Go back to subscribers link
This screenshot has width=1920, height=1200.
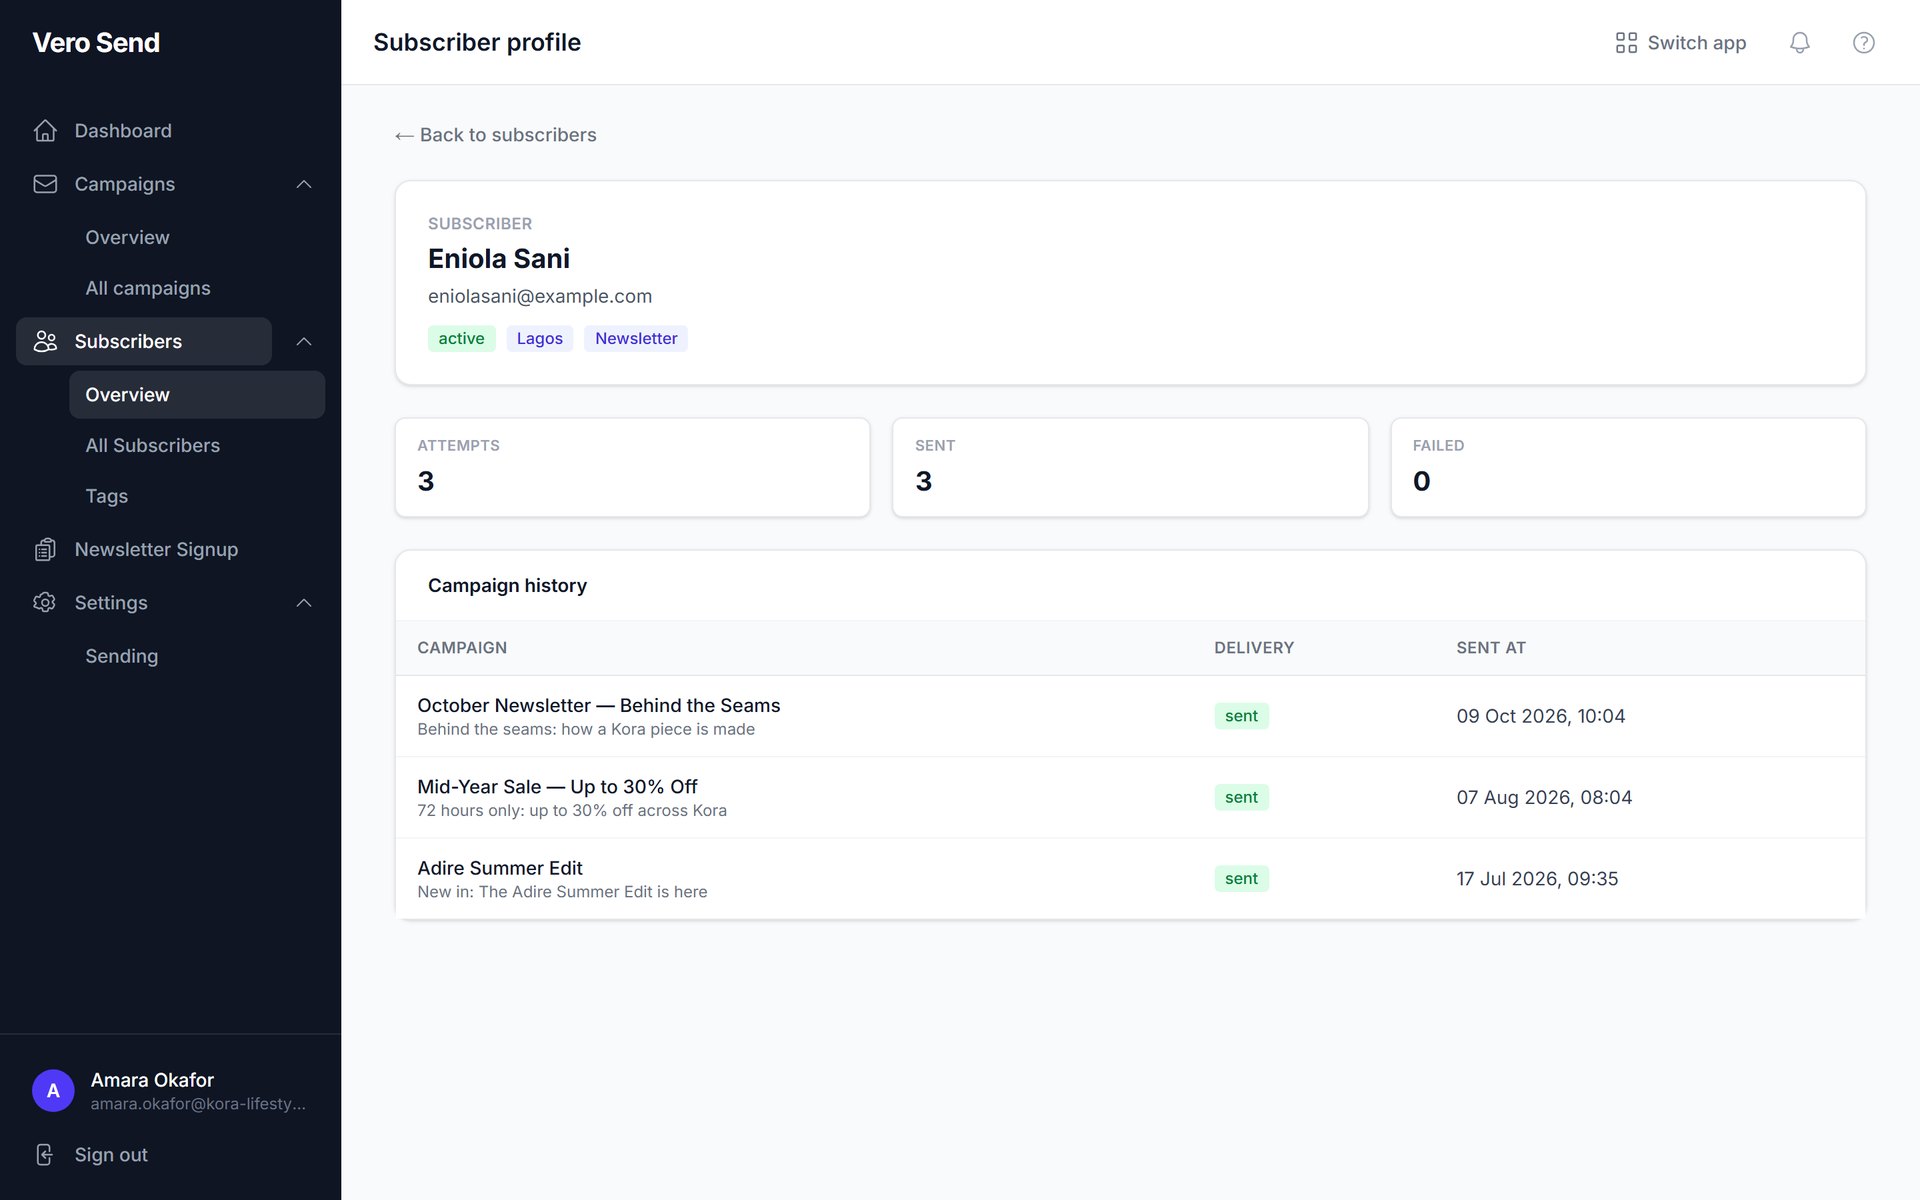[495, 135]
